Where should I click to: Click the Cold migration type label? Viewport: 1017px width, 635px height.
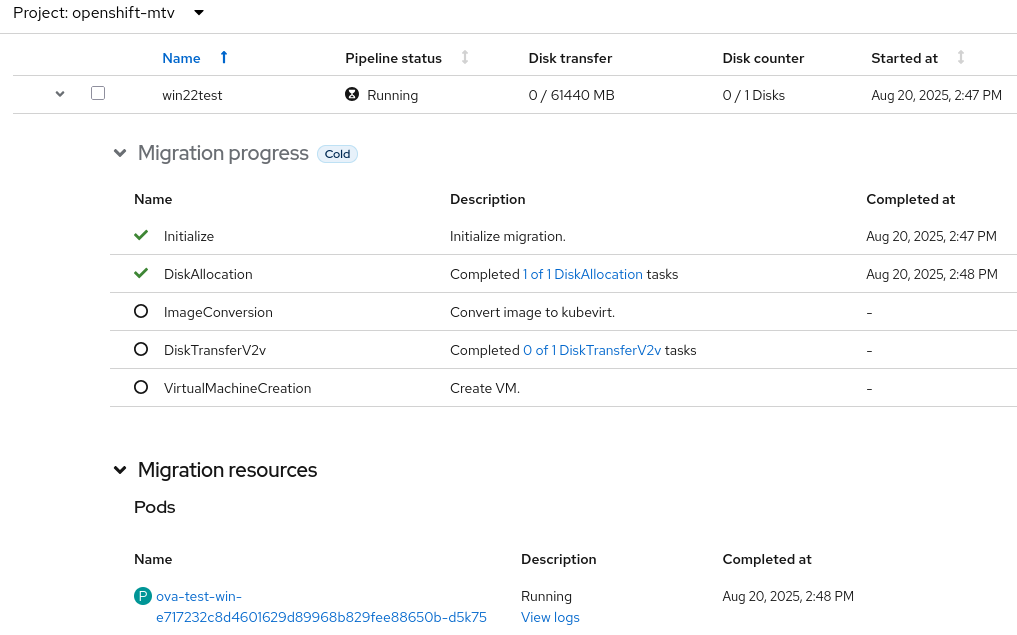(337, 154)
